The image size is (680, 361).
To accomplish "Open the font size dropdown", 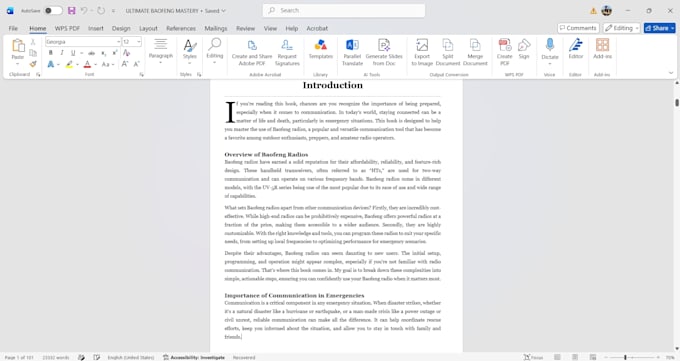I will pos(139,42).
